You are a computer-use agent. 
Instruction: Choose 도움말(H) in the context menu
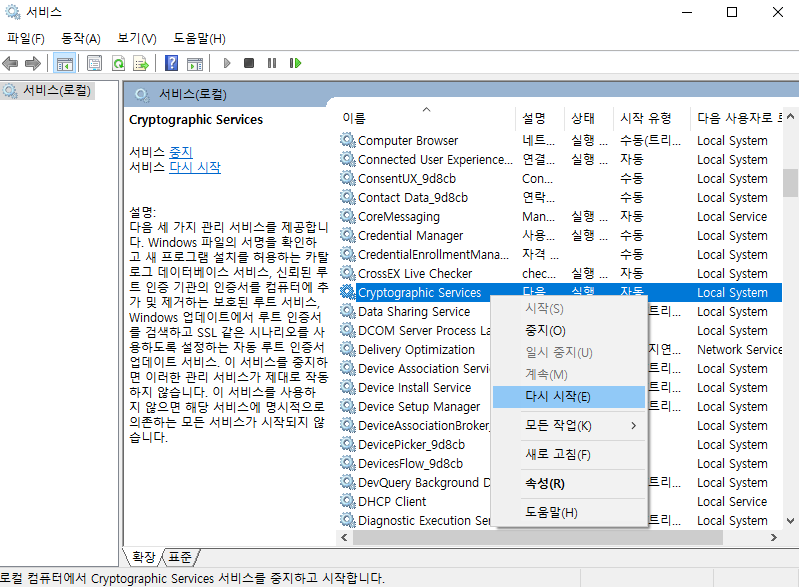pos(569,513)
